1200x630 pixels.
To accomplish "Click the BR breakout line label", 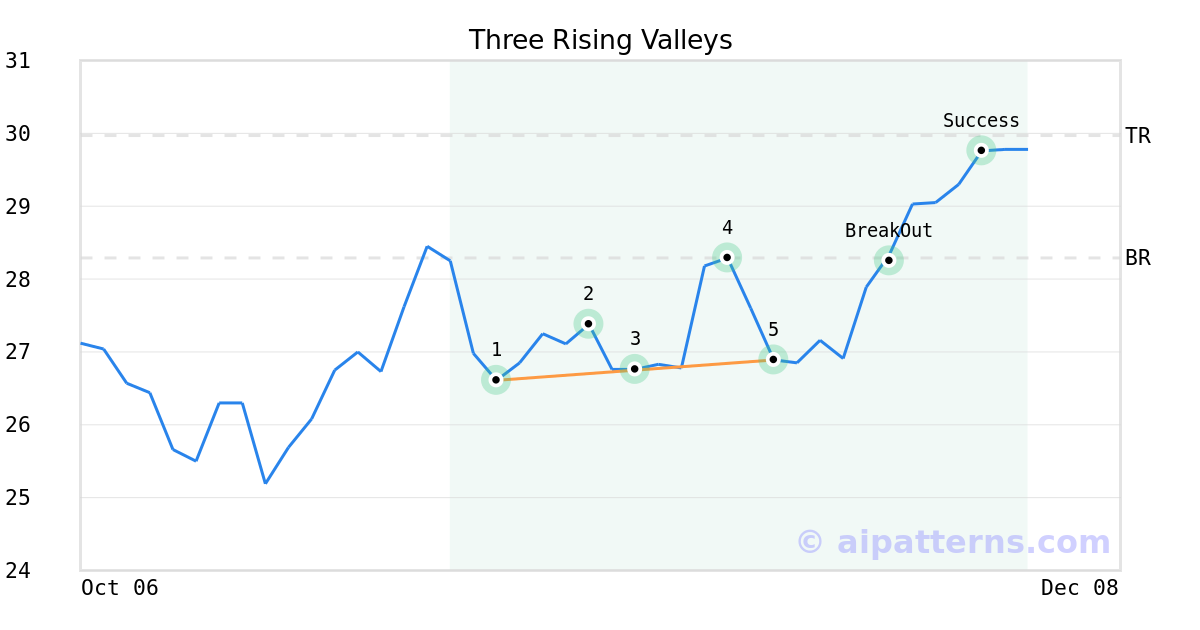I will (1138, 258).
